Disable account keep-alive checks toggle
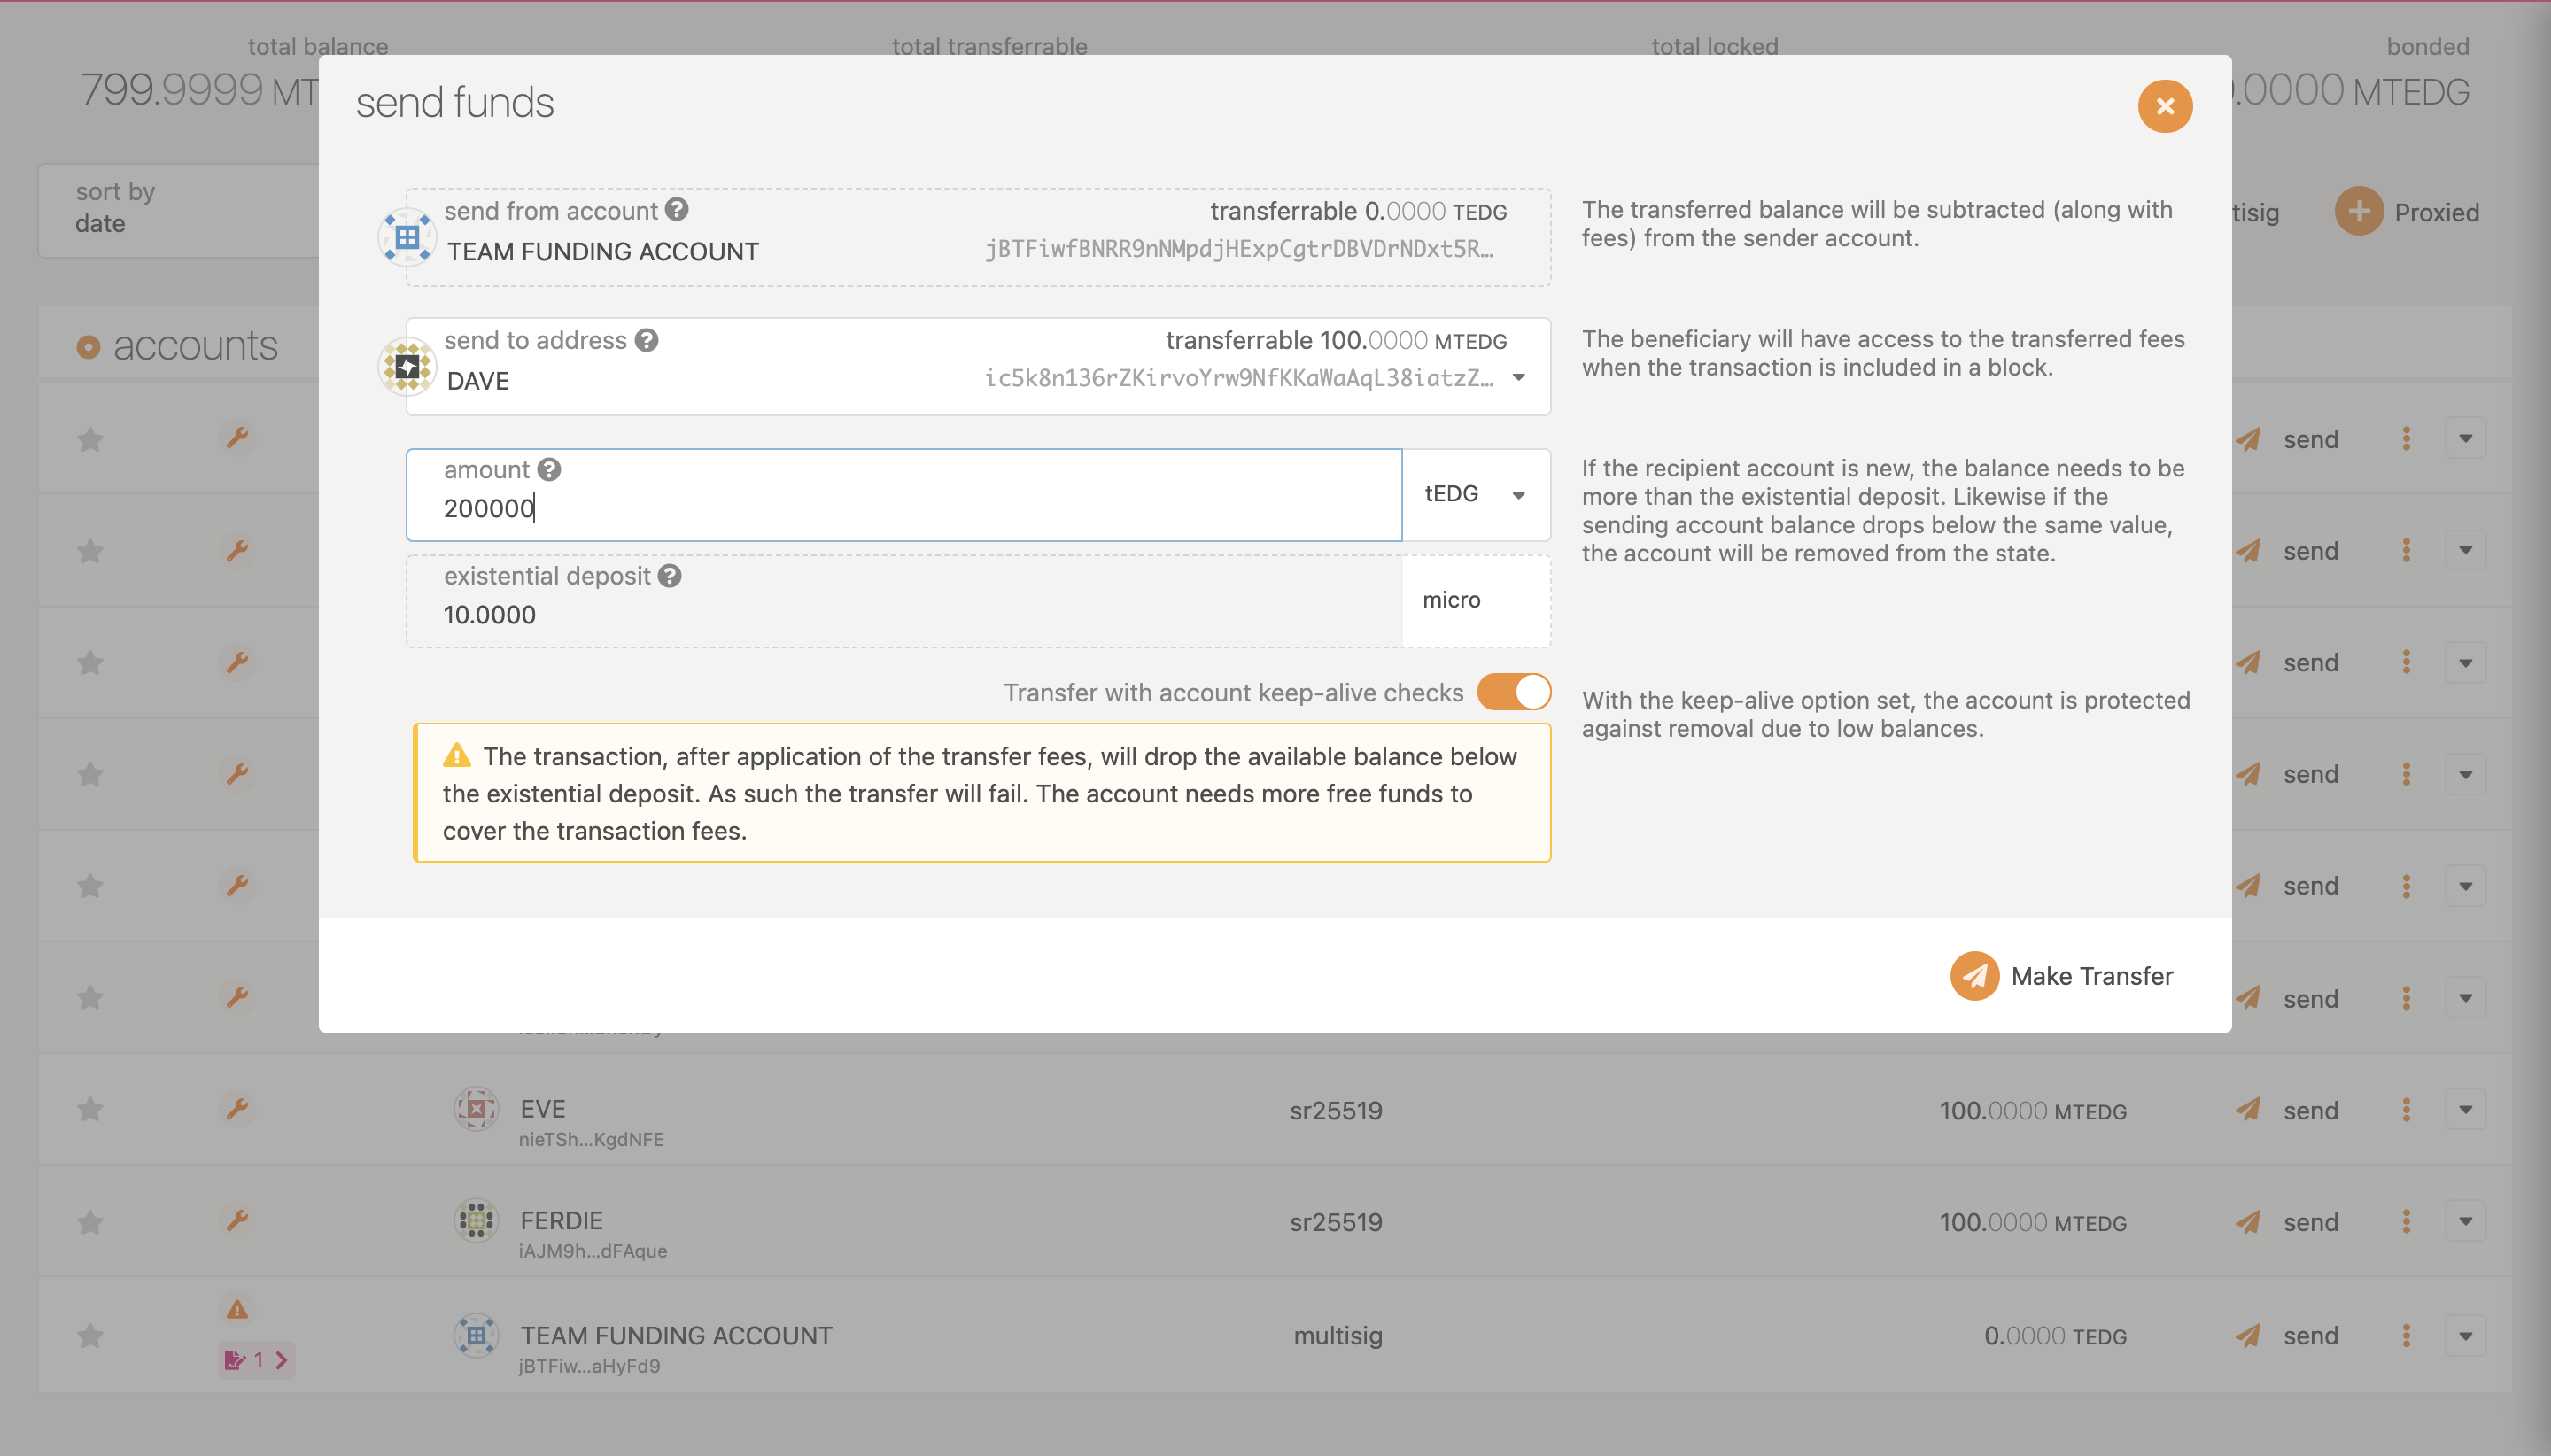2551x1456 pixels. (1514, 692)
